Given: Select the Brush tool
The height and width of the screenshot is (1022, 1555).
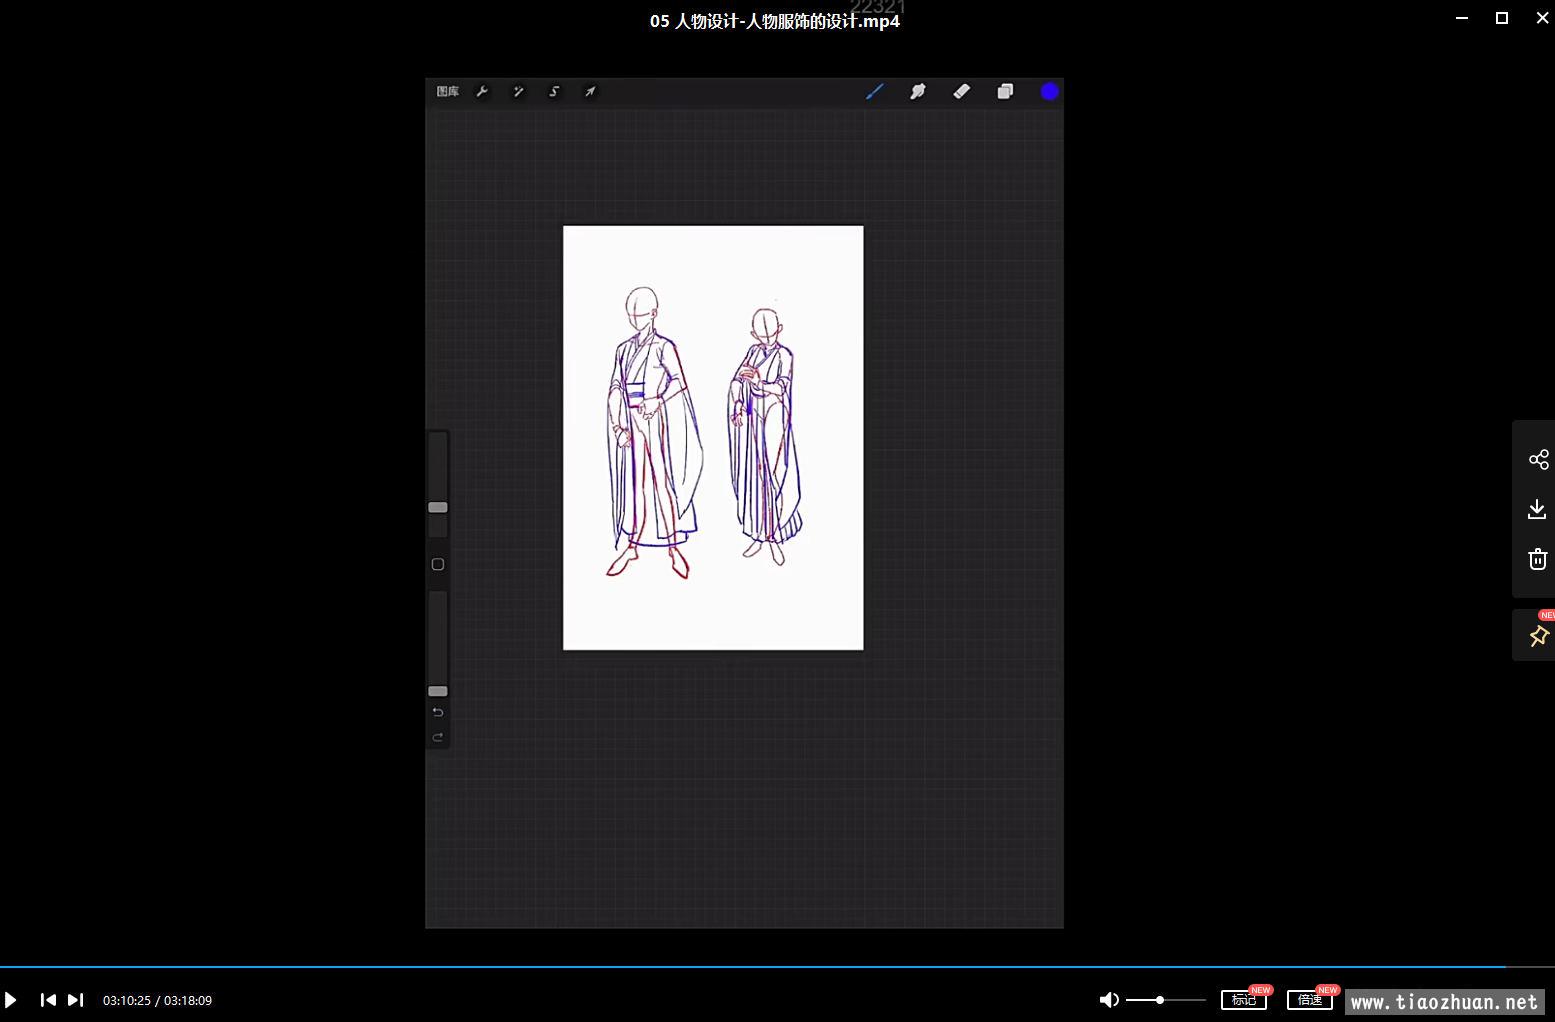Looking at the screenshot, I should point(875,92).
